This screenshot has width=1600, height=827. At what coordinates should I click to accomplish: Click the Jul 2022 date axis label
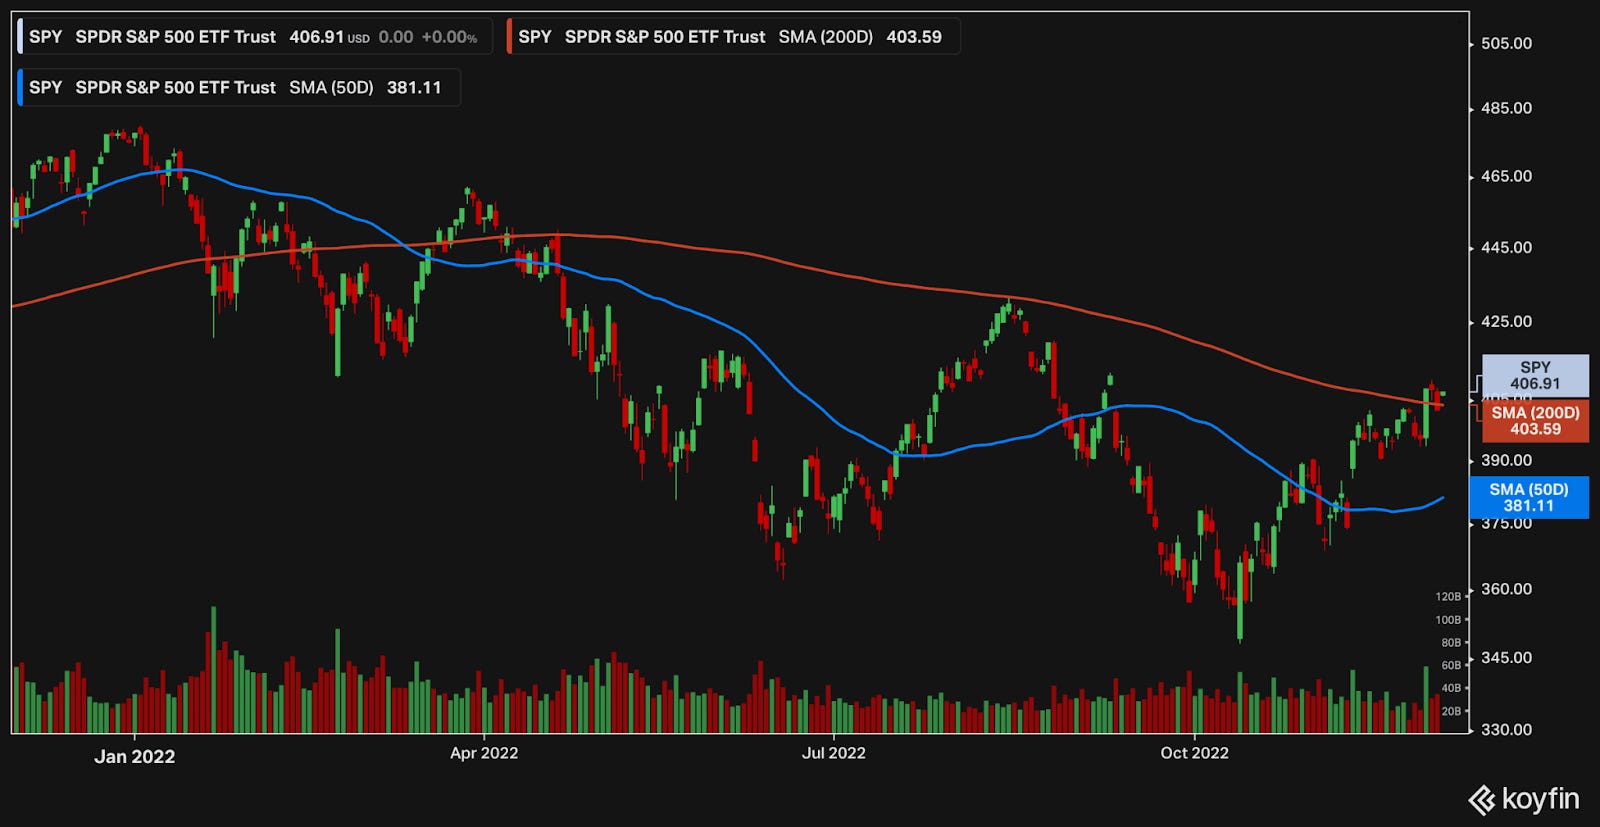833,753
